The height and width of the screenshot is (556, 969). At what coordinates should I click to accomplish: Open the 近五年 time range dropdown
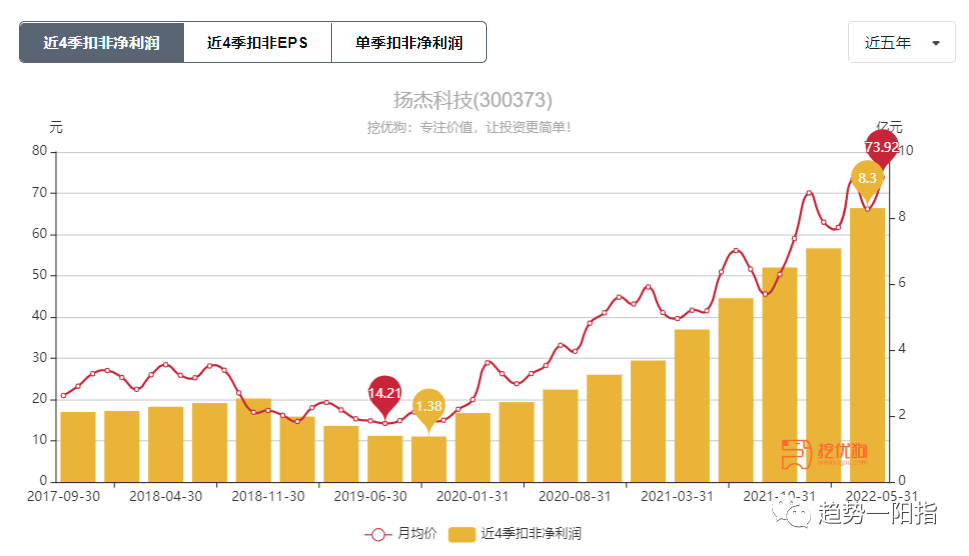(x=902, y=42)
